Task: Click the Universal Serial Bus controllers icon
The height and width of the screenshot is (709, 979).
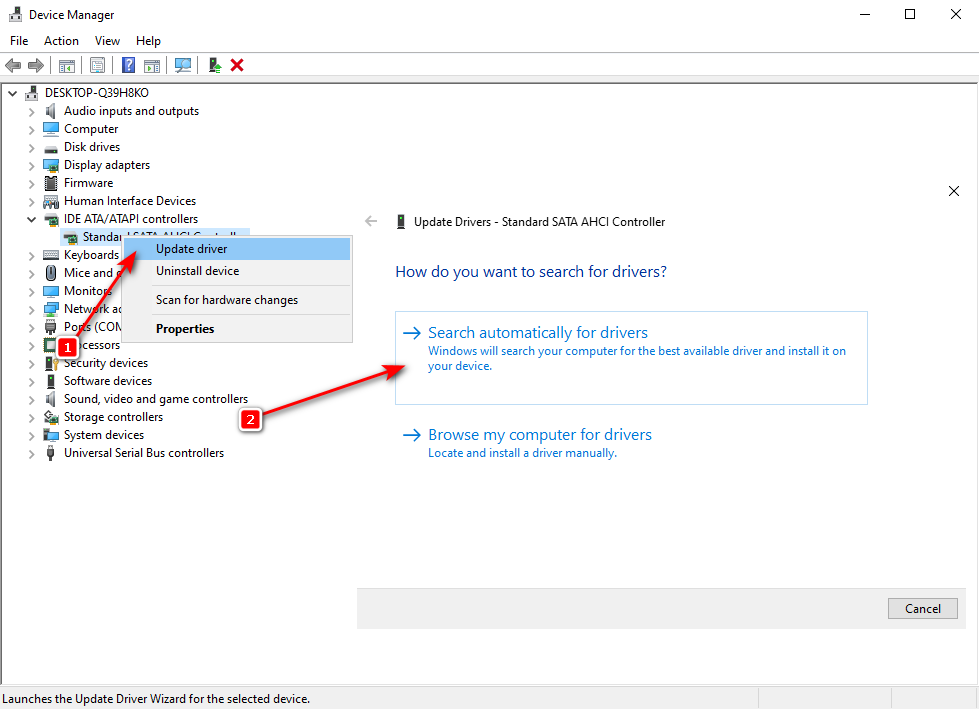Action: 51,453
